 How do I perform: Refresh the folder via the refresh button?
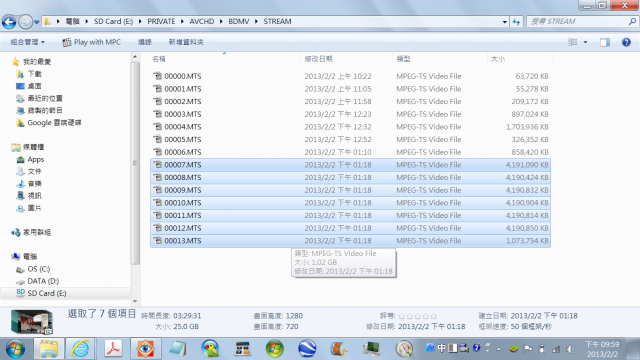(x=516, y=22)
